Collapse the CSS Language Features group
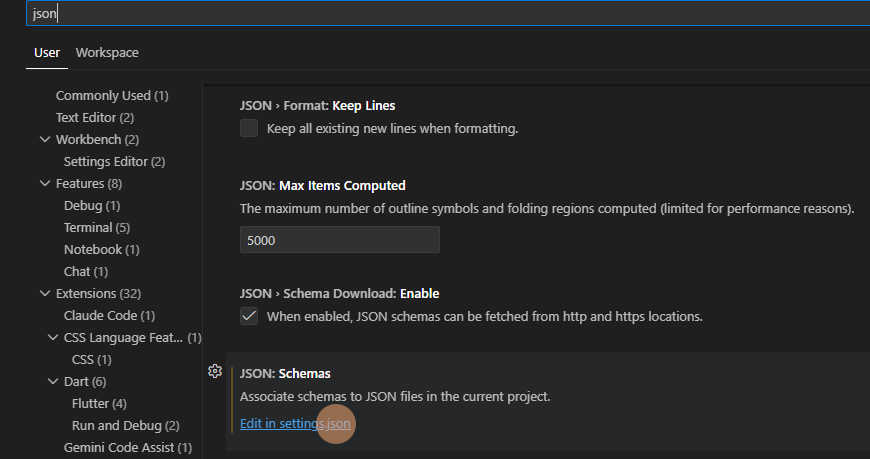 tap(53, 337)
